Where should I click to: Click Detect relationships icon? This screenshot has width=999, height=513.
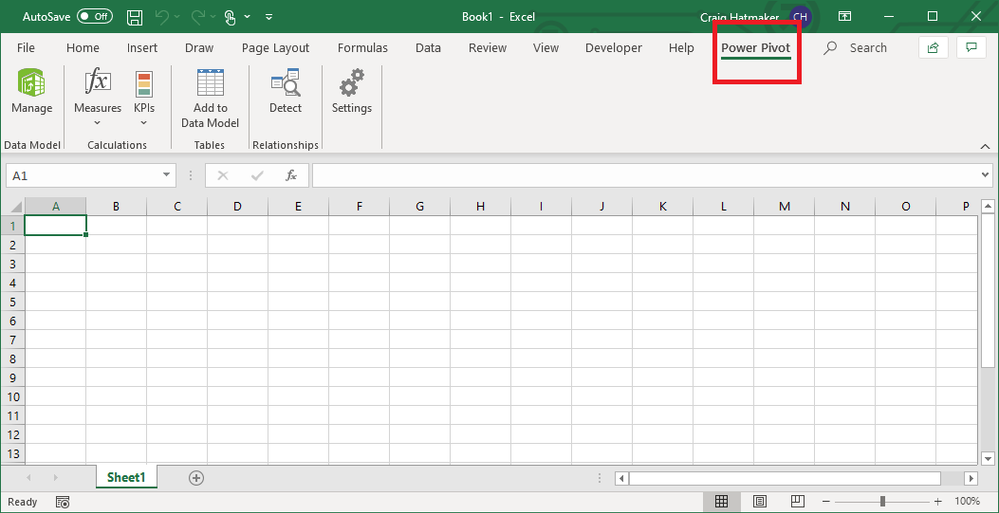tap(285, 83)
